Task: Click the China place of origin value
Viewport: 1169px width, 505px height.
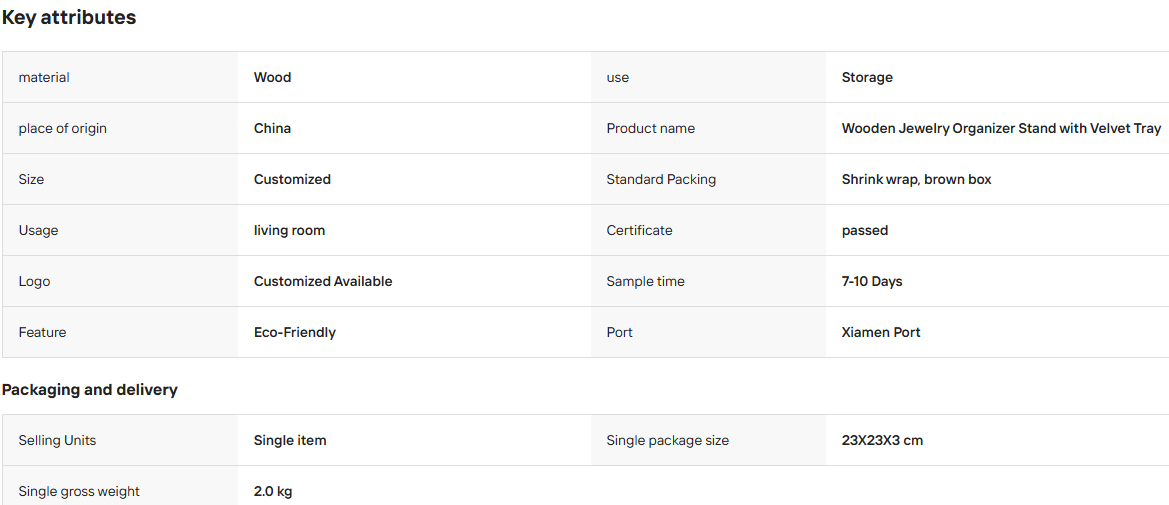Action: tap(272, 128)
